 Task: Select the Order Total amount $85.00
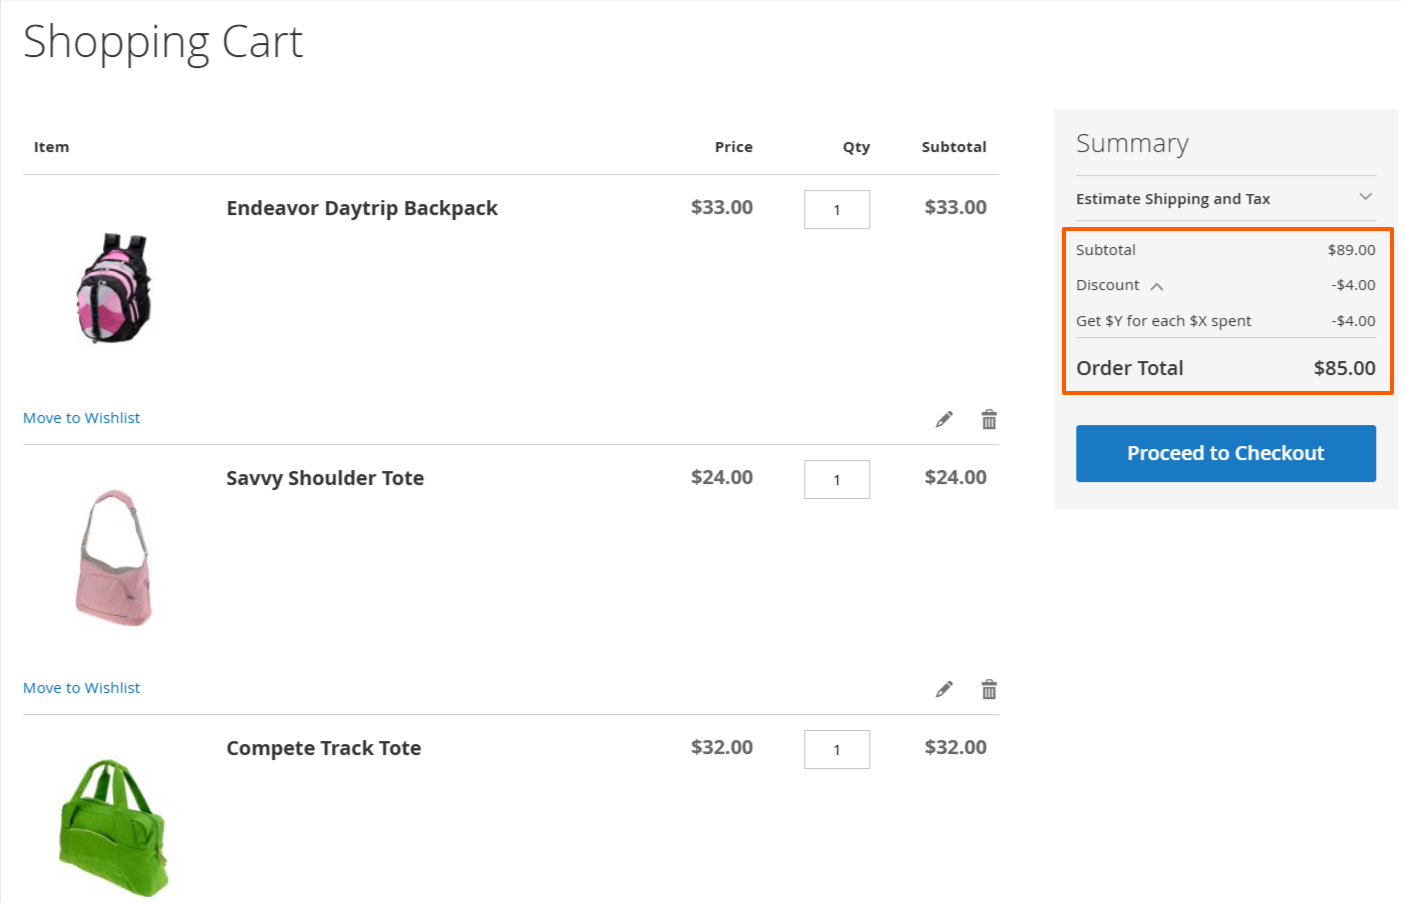1345,368
